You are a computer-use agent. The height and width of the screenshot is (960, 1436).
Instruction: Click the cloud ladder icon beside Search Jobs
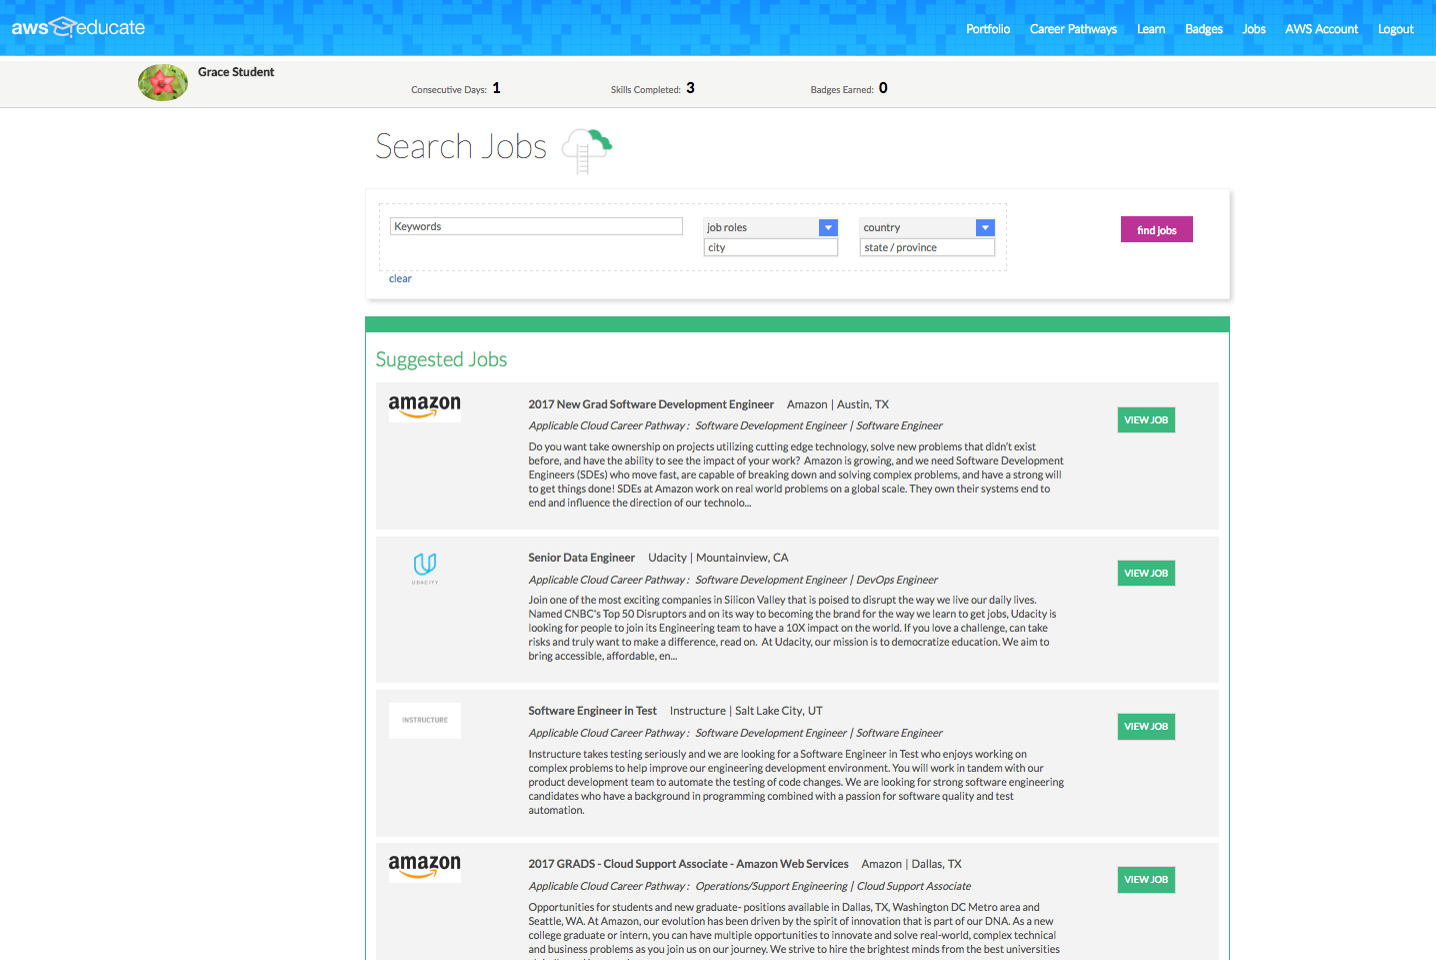[x=586, y=150]
